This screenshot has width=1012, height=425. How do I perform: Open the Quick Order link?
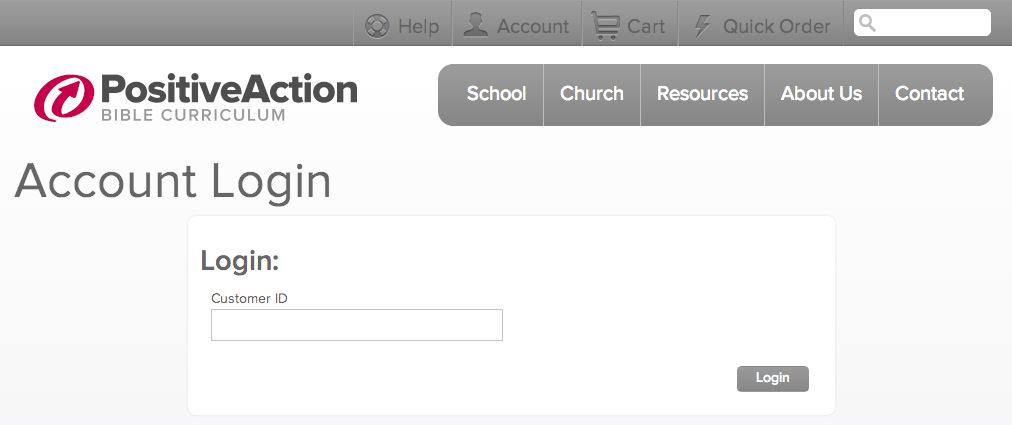776,26
